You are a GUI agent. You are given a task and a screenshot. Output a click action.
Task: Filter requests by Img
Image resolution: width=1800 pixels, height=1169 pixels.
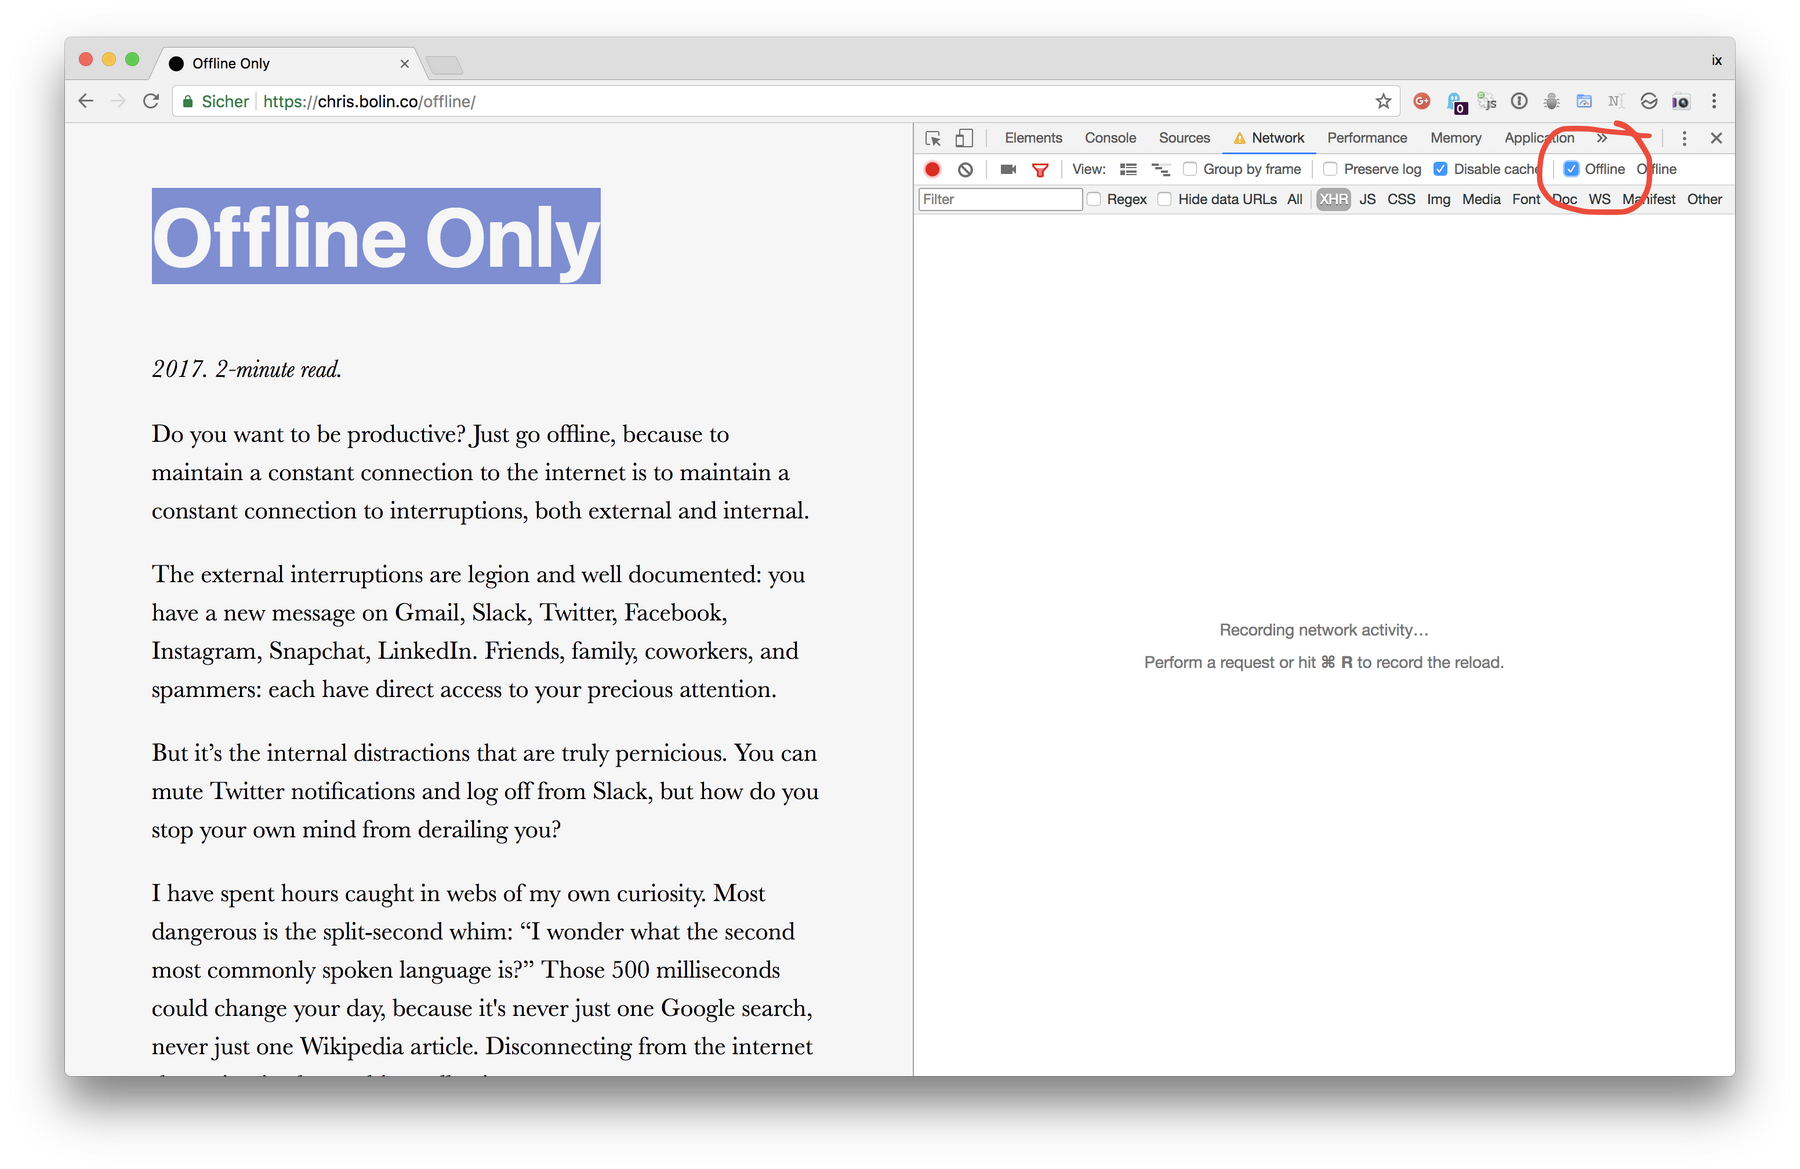point(1438,199)
